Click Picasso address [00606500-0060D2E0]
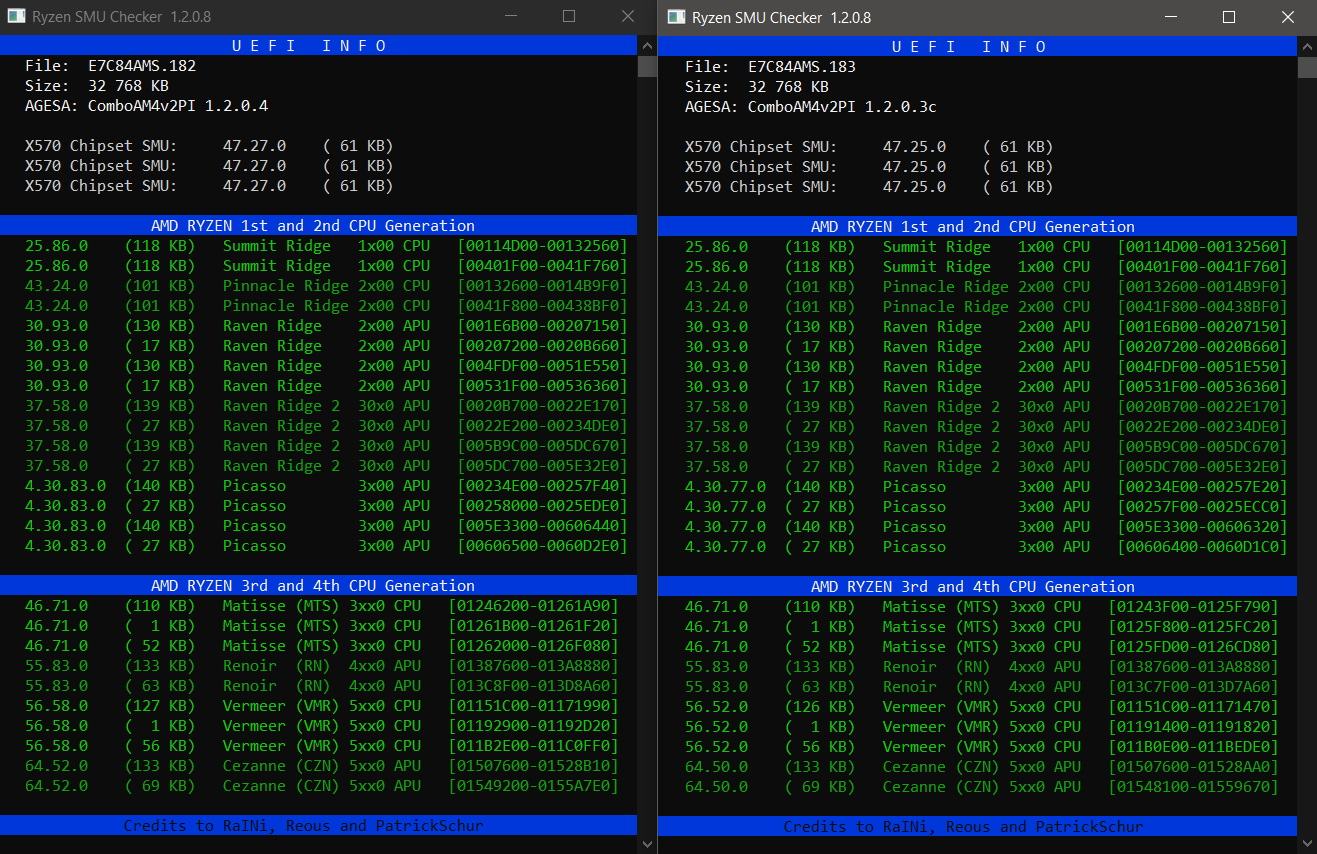 click(543, 546)
